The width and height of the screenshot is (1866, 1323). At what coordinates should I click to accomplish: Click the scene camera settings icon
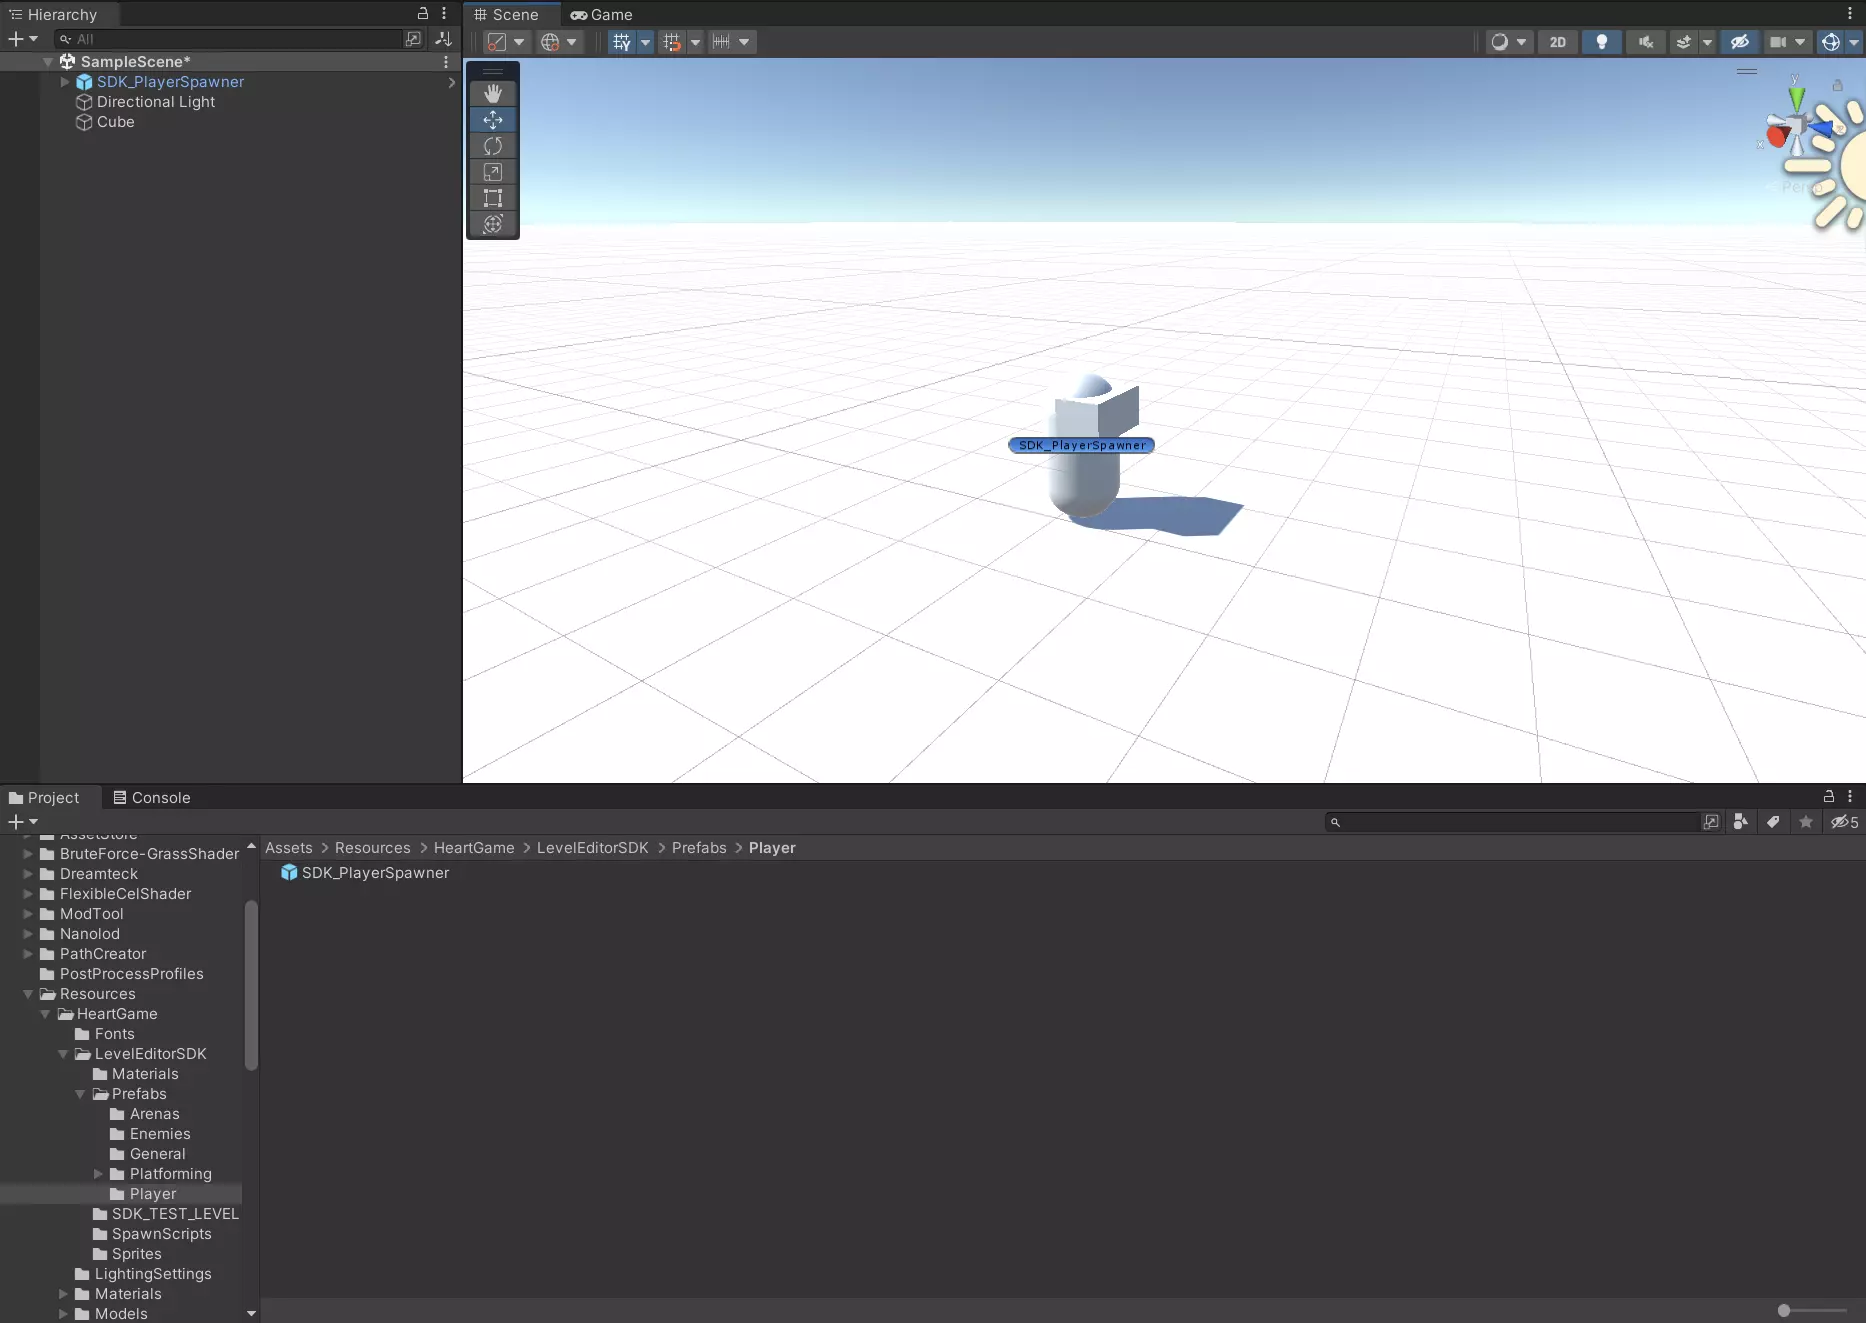1777,42
